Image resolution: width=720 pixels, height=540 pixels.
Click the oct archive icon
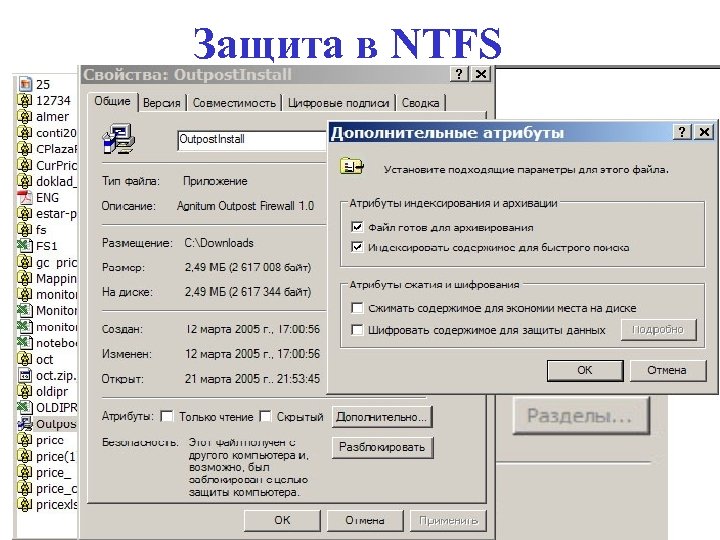[24, 359]
